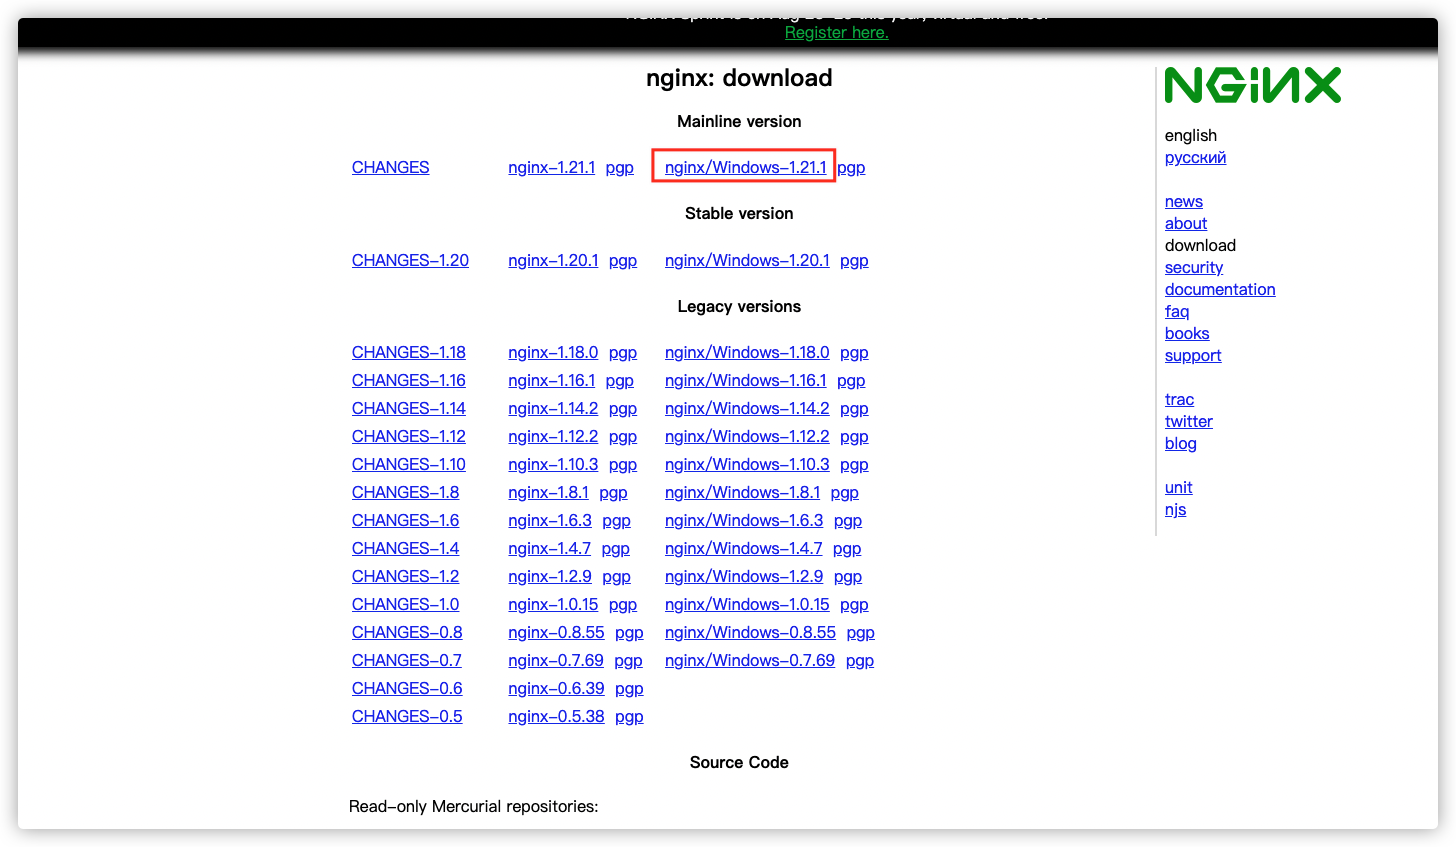Open CHANGES-1.10 link
1456x847 pixels.
[x=408, y=465]
